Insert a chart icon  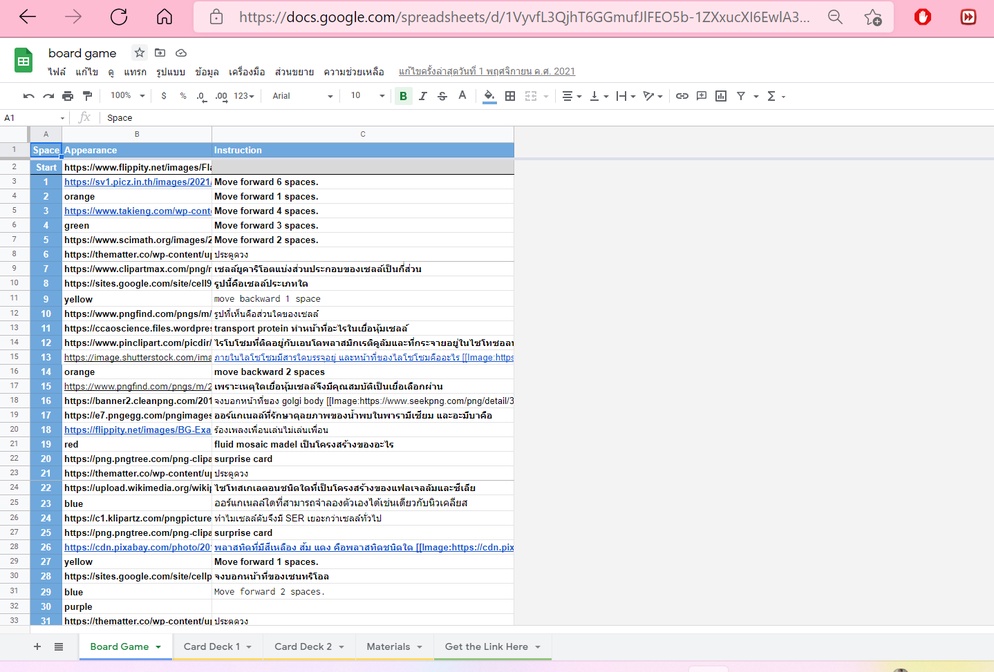pyautogui.click(x=721, y=96)
